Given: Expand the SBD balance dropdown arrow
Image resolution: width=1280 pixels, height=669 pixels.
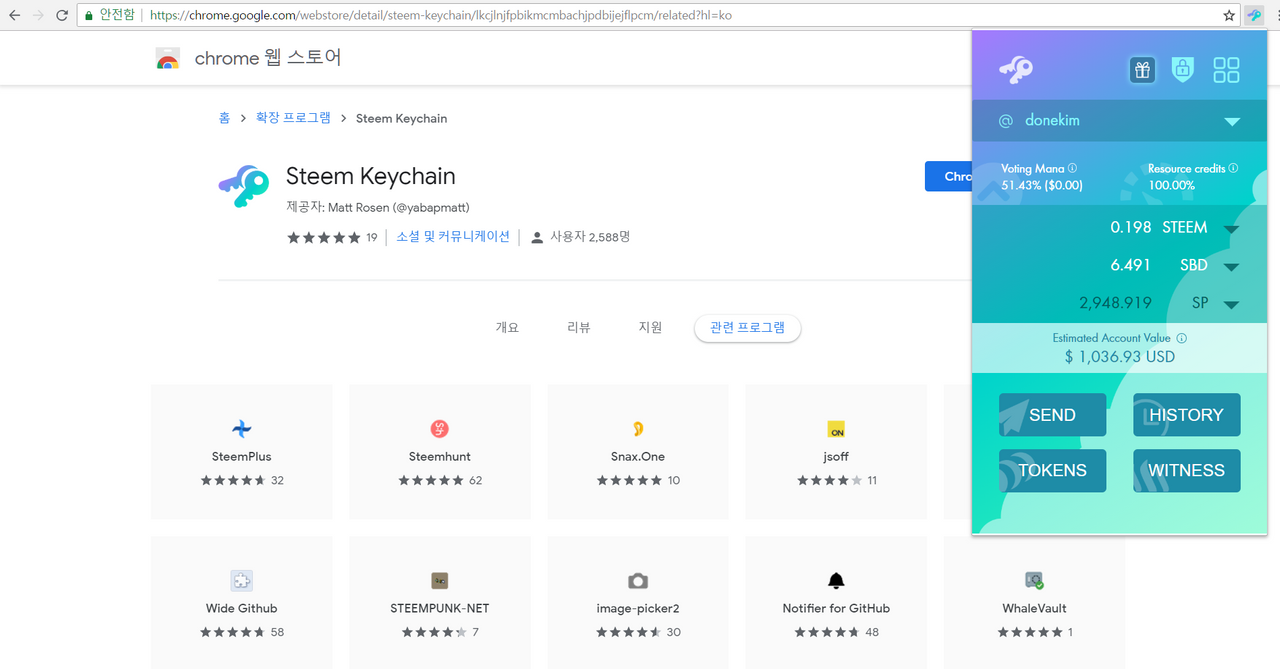Looking at the screenshot, I should [1231, 267].
